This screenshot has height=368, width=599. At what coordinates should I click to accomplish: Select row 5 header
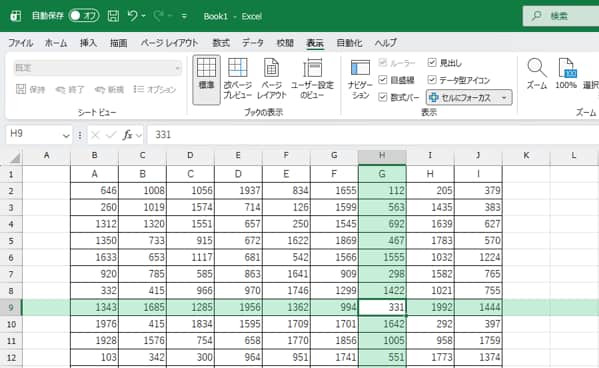[11, 241]
